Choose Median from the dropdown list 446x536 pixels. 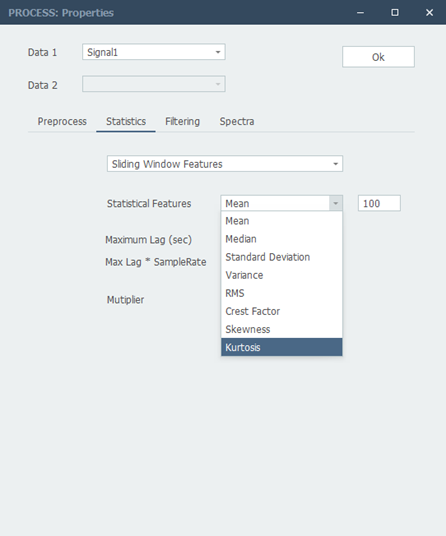282,239
